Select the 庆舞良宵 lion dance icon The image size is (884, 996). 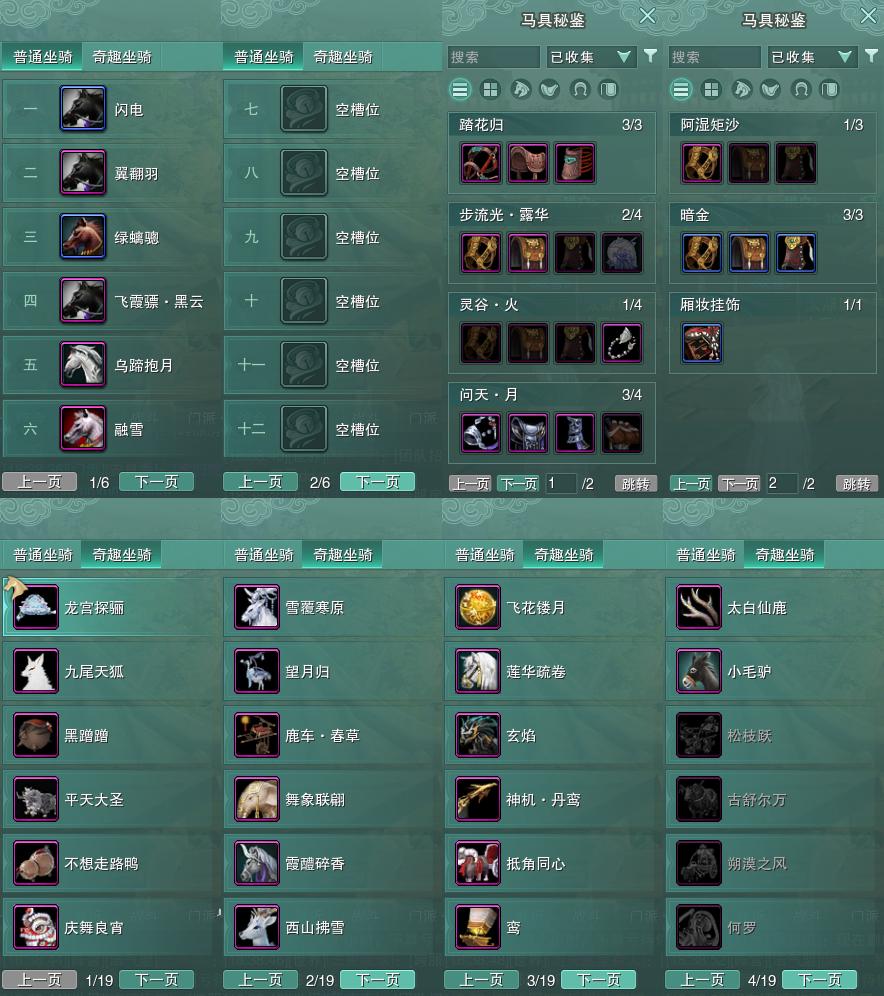point(36,927)
